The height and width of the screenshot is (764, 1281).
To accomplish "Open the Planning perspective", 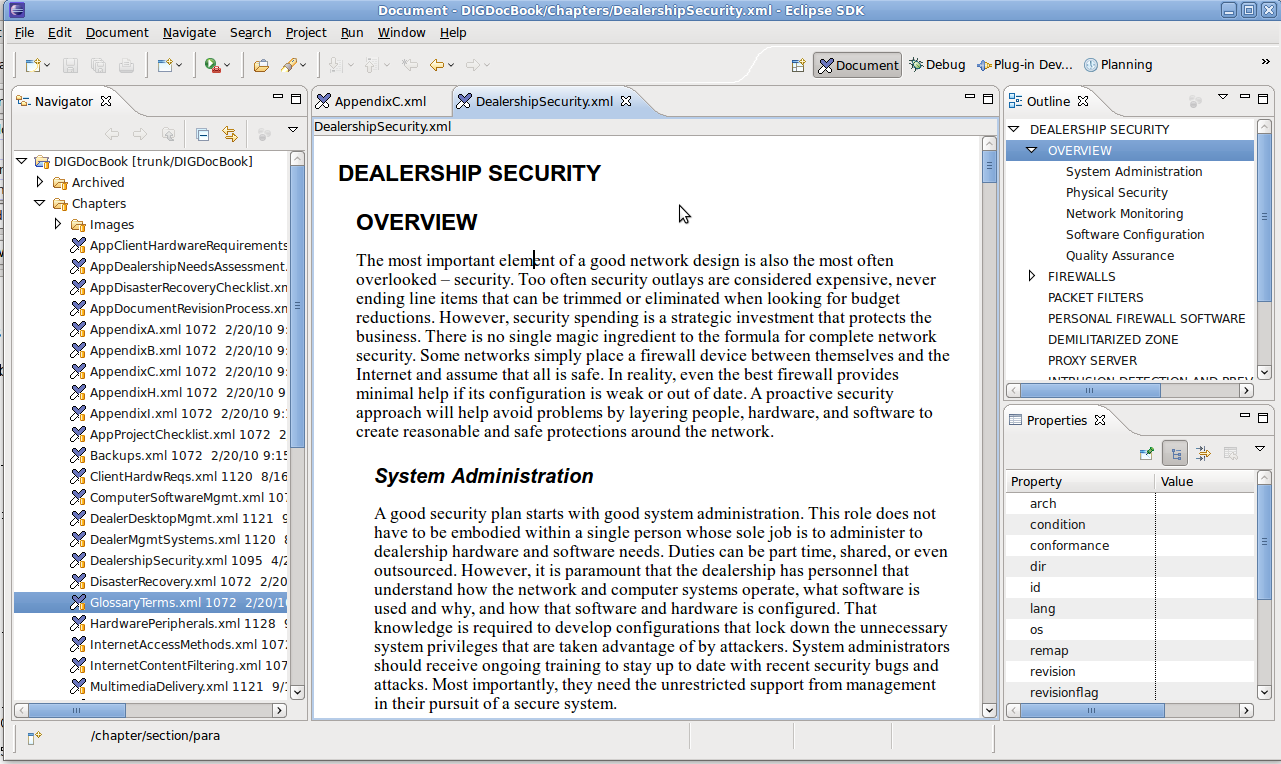I will tap(1118, 64).
